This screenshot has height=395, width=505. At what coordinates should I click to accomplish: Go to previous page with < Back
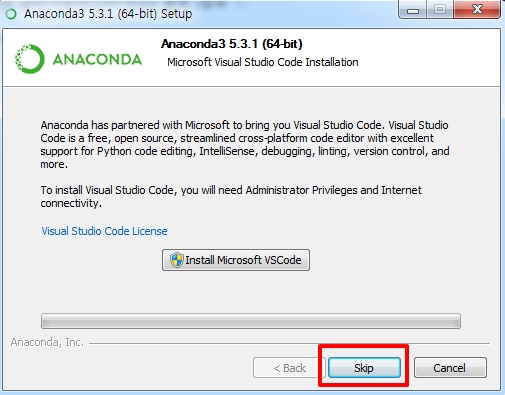click(x=289, y=368)
